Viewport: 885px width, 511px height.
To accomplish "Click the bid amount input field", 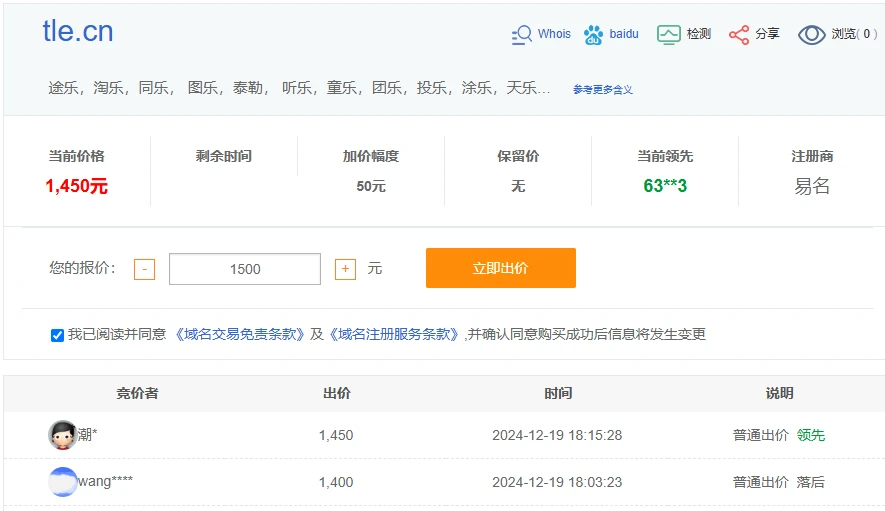I will point(245,269).
